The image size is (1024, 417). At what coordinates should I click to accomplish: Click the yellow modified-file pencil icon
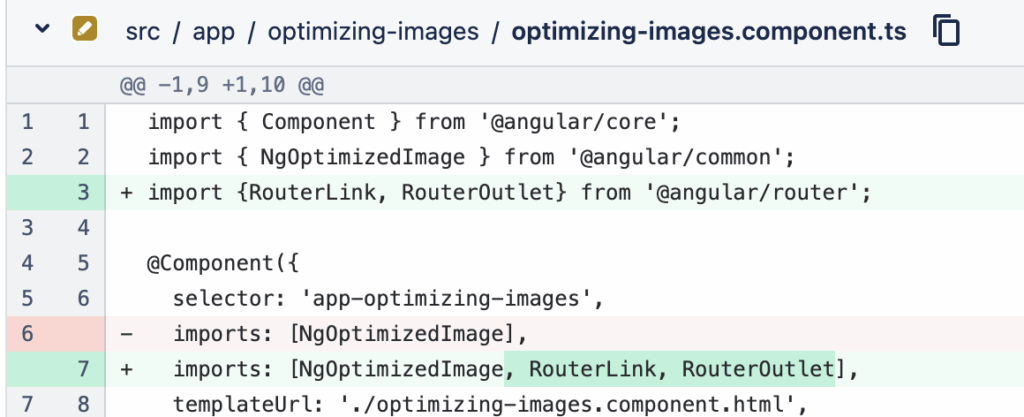[x=85, y=29]
